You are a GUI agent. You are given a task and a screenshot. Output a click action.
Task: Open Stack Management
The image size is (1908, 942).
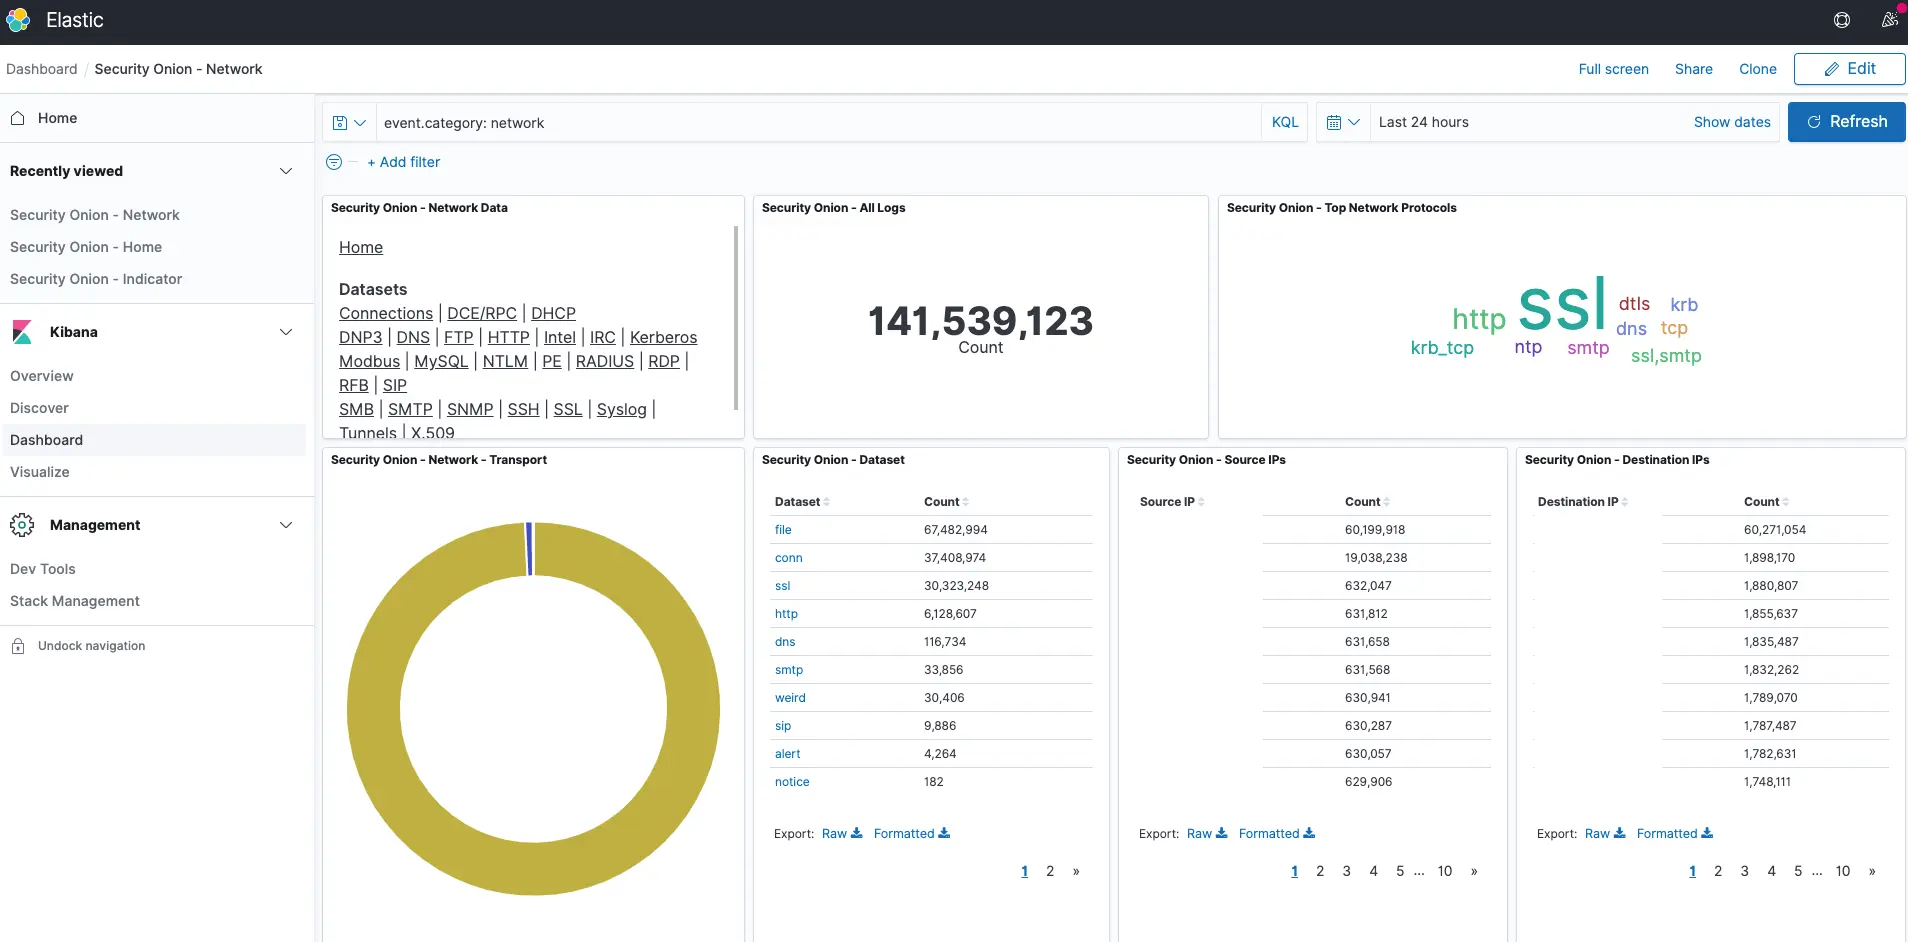pos(75,601)
